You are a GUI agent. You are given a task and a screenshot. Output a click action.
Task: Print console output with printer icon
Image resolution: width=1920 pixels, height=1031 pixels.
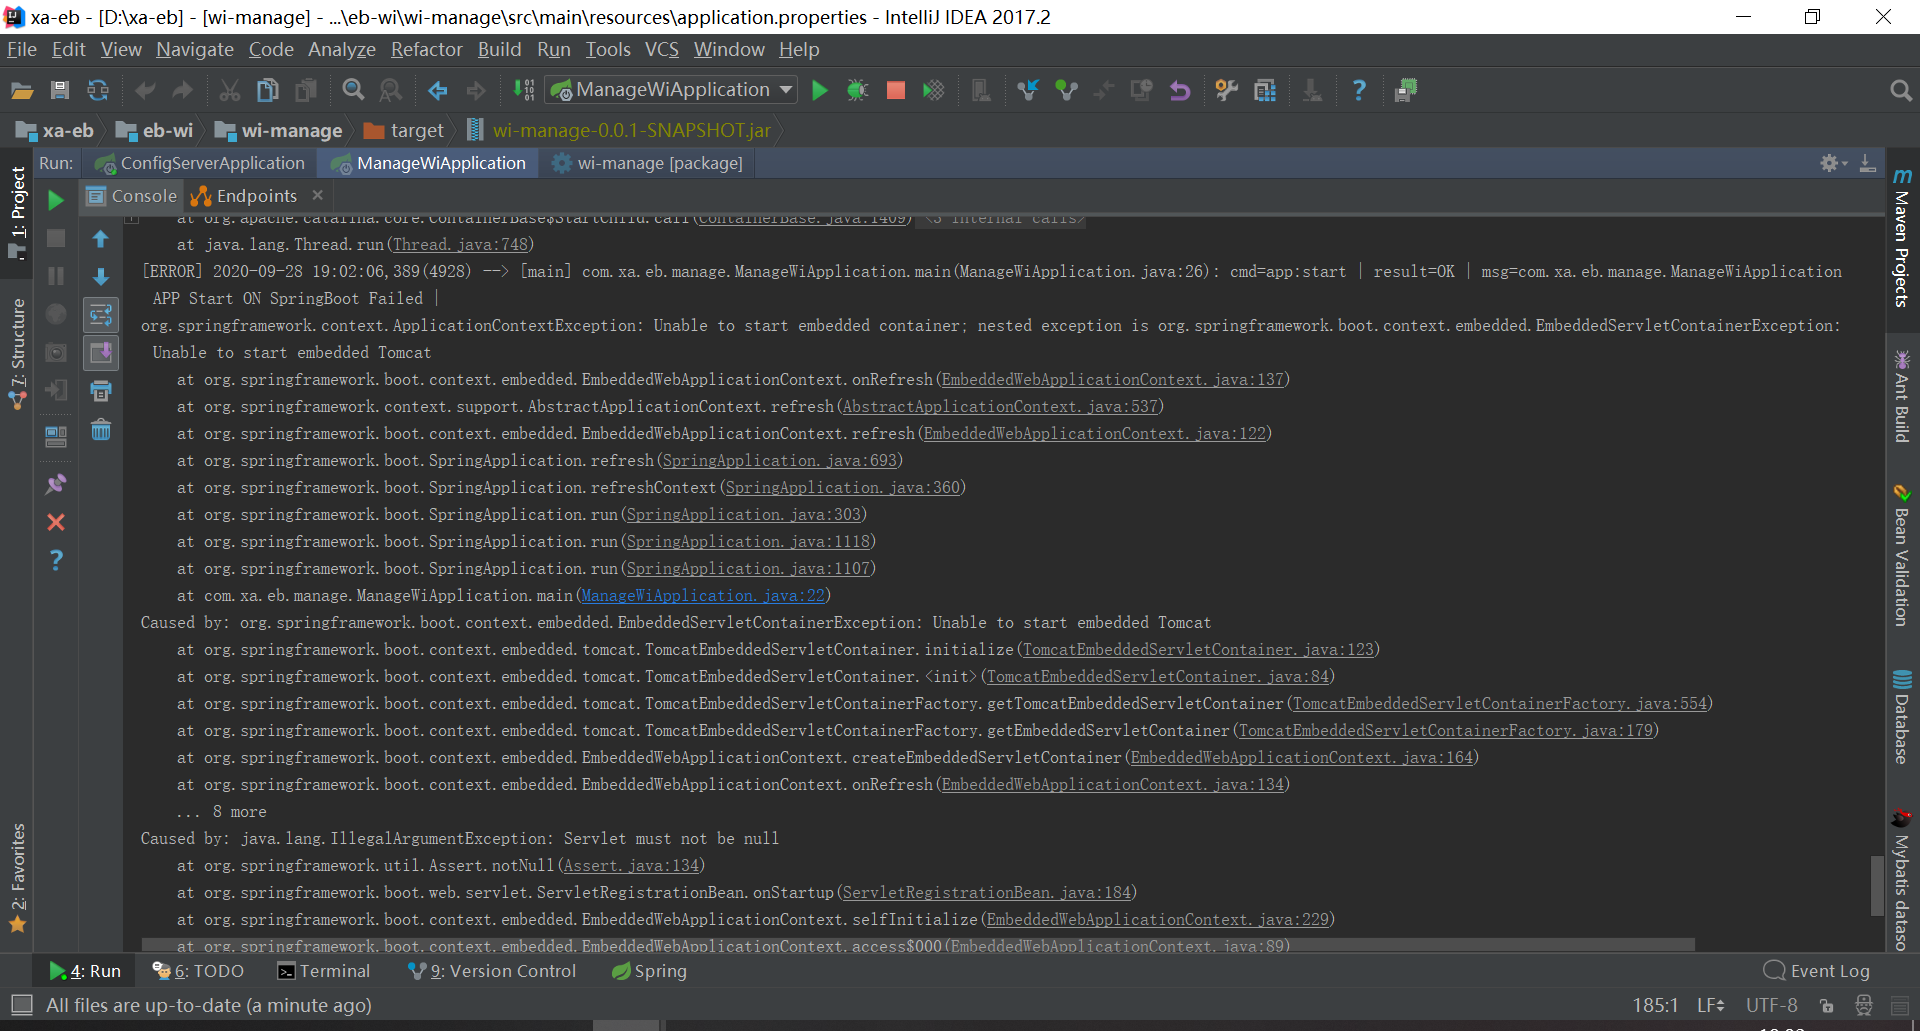(x=100, y=391)
